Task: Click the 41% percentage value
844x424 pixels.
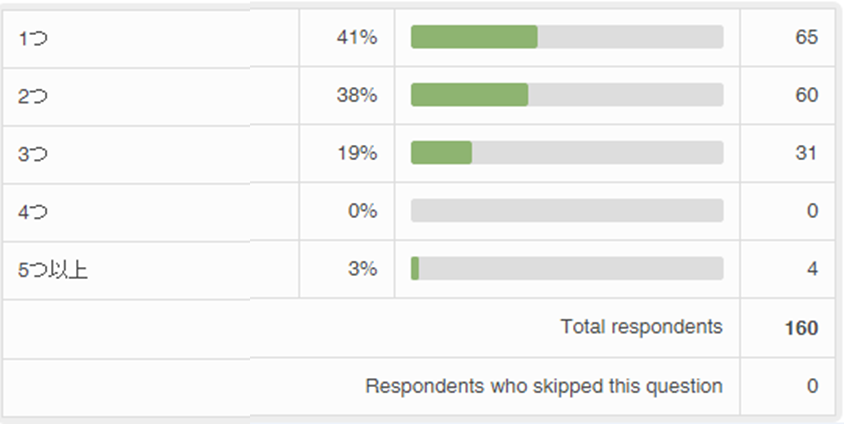Action: click(357, 38)
